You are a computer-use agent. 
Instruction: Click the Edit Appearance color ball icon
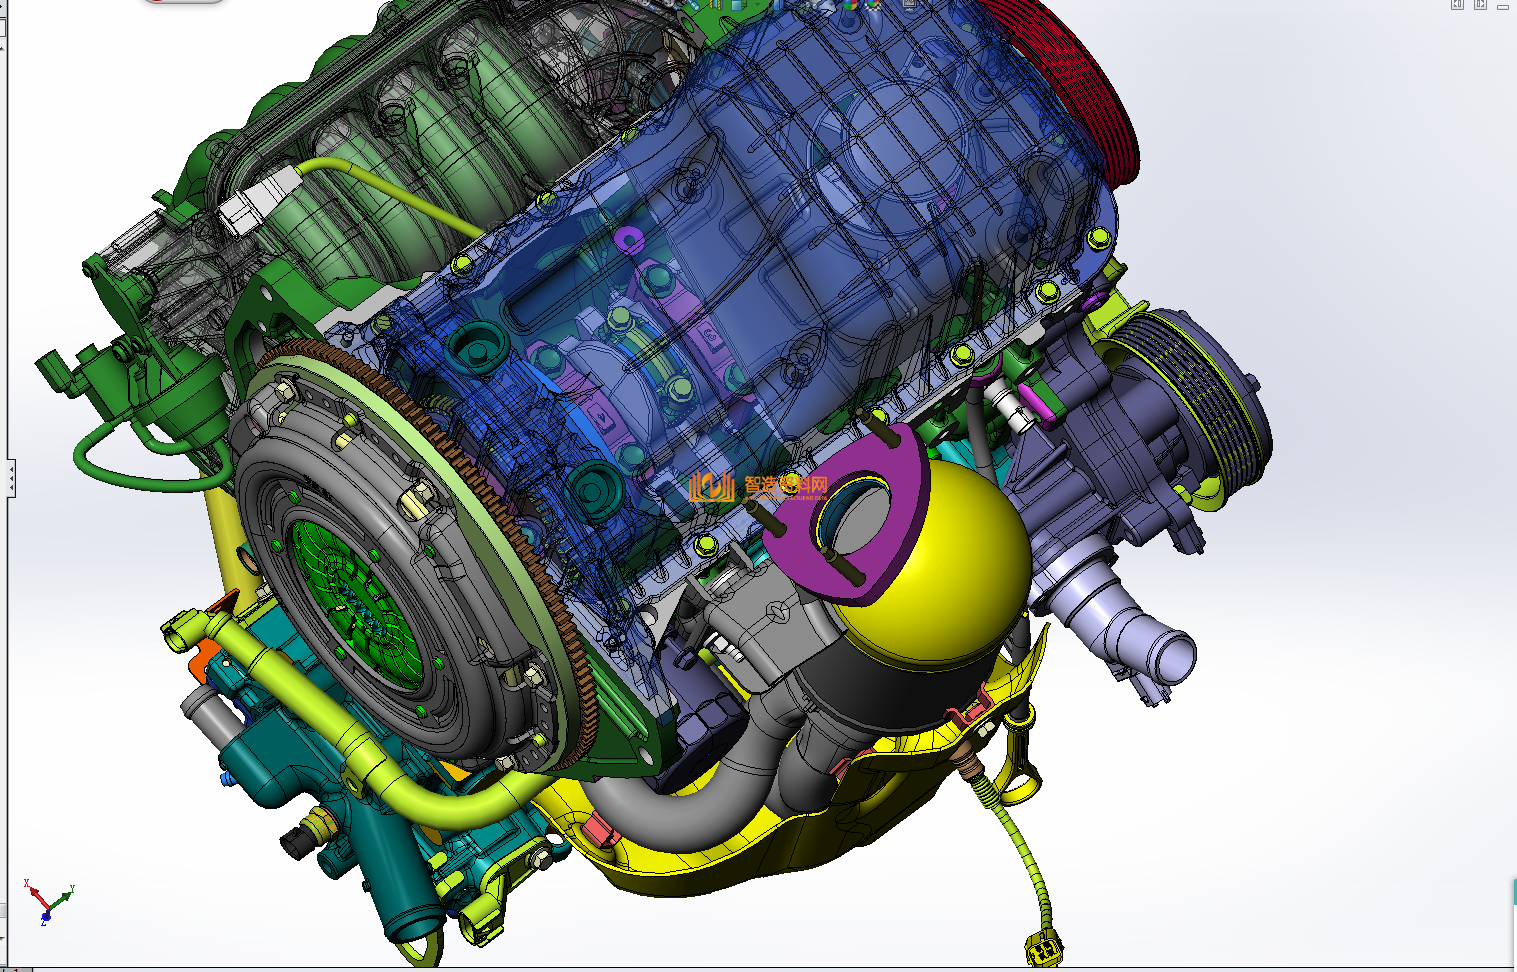(x=851, y=4)
